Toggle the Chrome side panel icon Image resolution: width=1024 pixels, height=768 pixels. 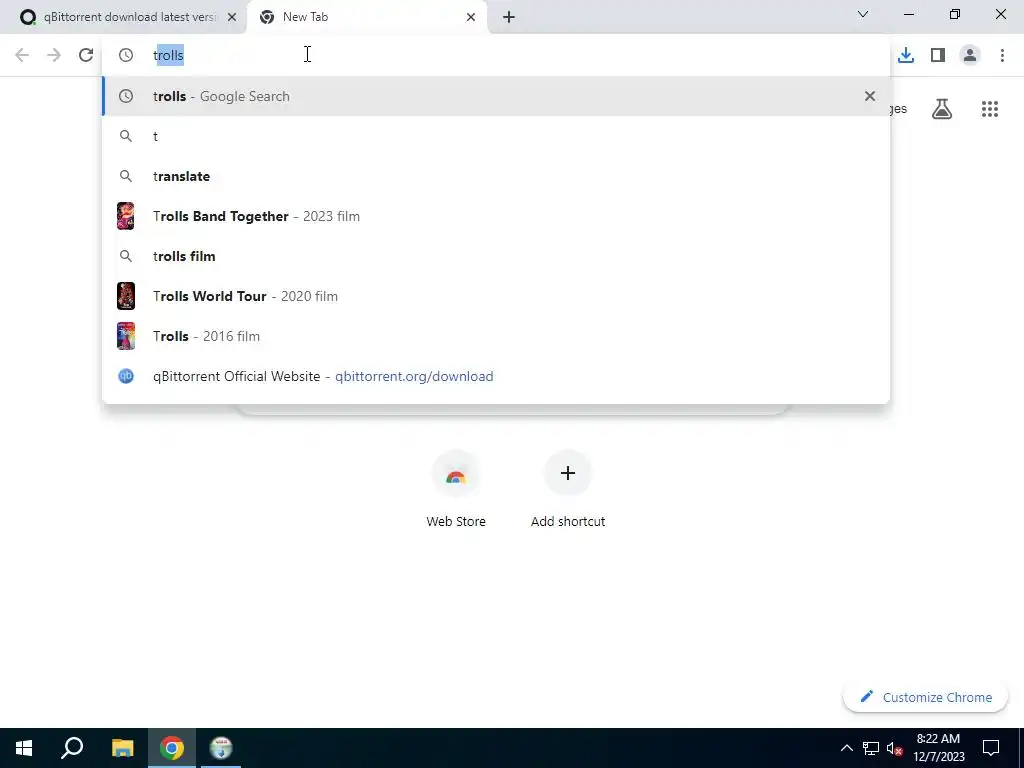click(x=938, y=56)
